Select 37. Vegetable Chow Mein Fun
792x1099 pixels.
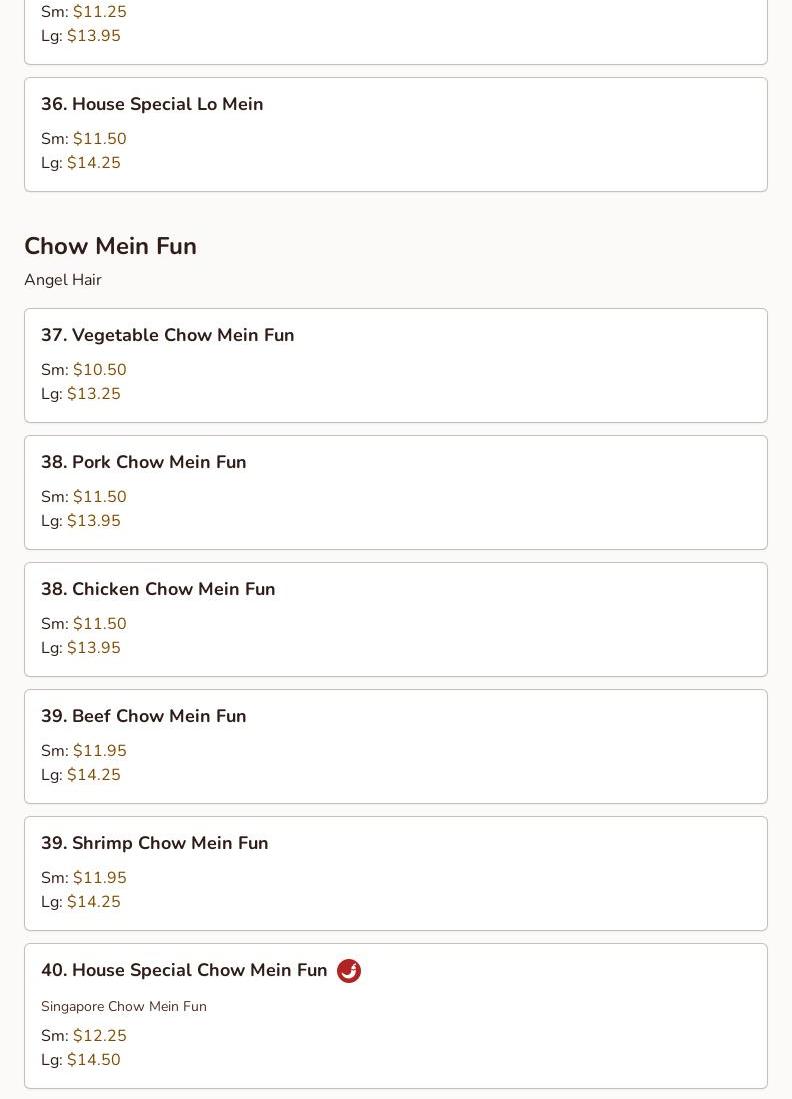point(396,365)
